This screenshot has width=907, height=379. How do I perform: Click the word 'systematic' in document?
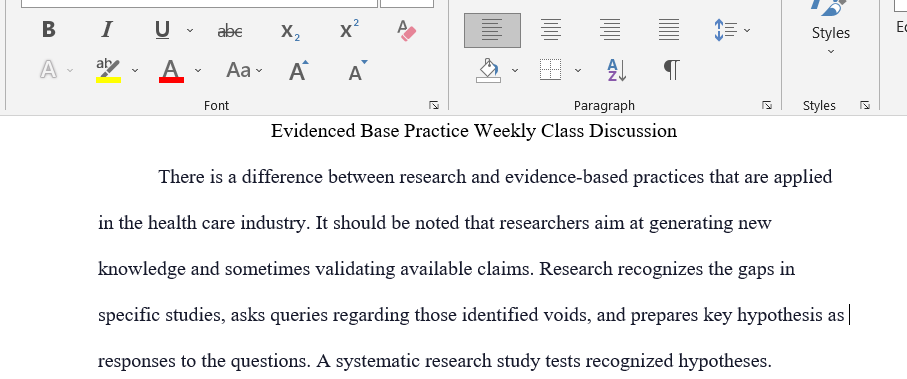point(379,362)
